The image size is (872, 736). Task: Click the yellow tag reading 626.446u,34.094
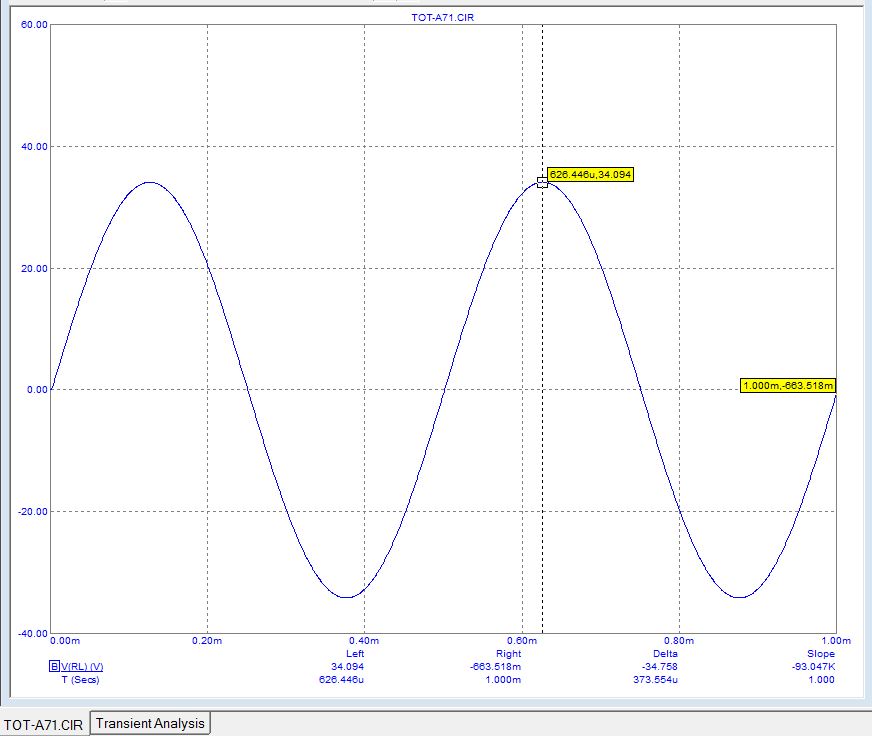tap(590, 175)
